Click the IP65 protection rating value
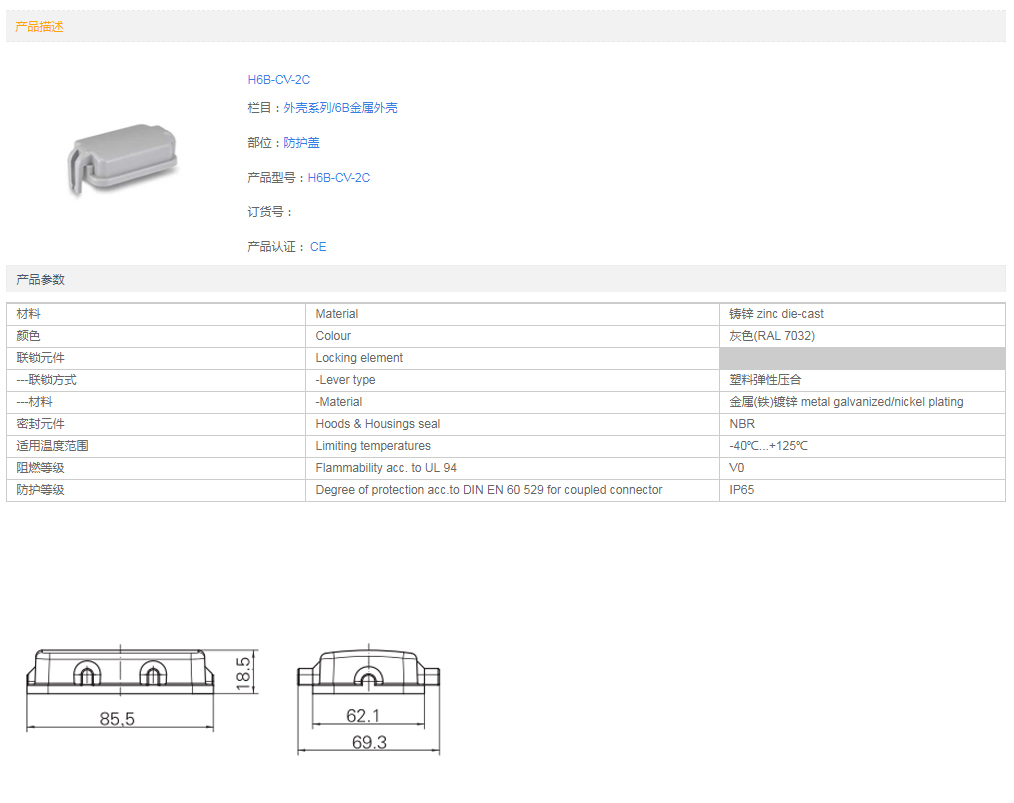 (743, 490)
